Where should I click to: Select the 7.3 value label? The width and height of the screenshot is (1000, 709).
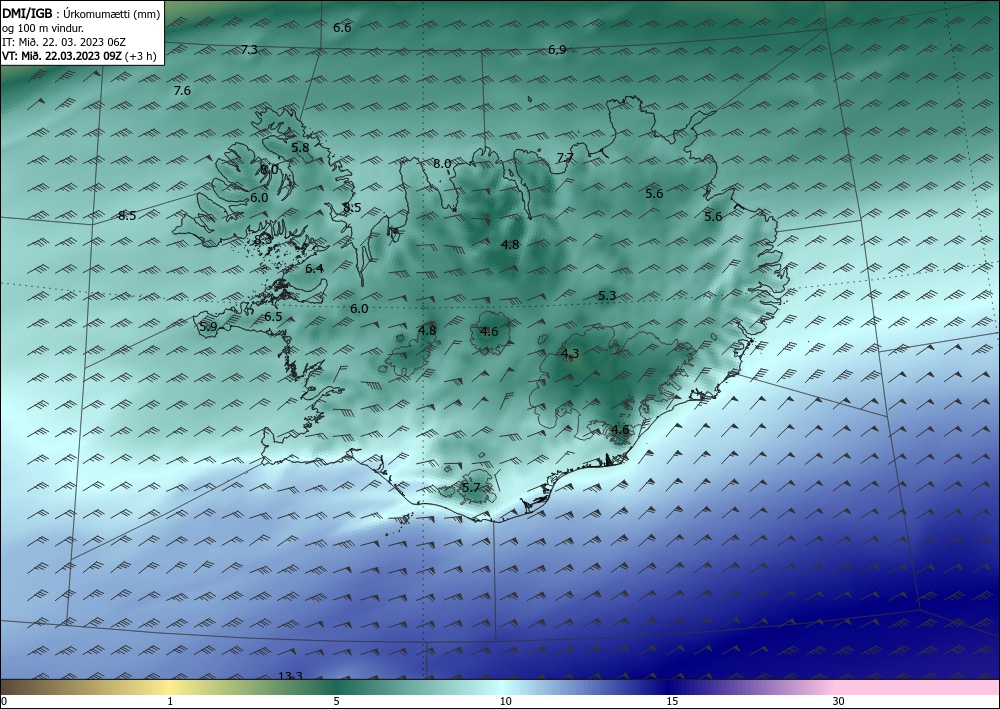[249, 49]
